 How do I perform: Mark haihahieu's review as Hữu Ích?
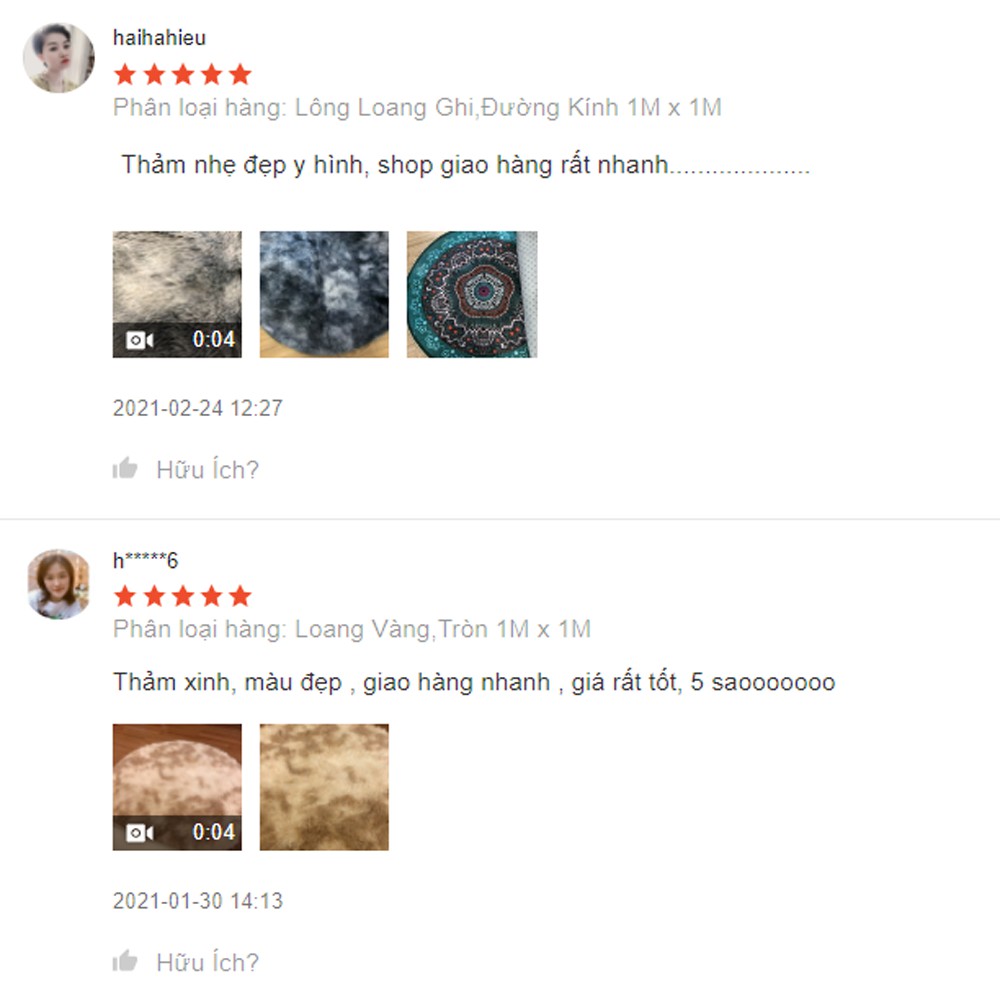coord(208,470)
